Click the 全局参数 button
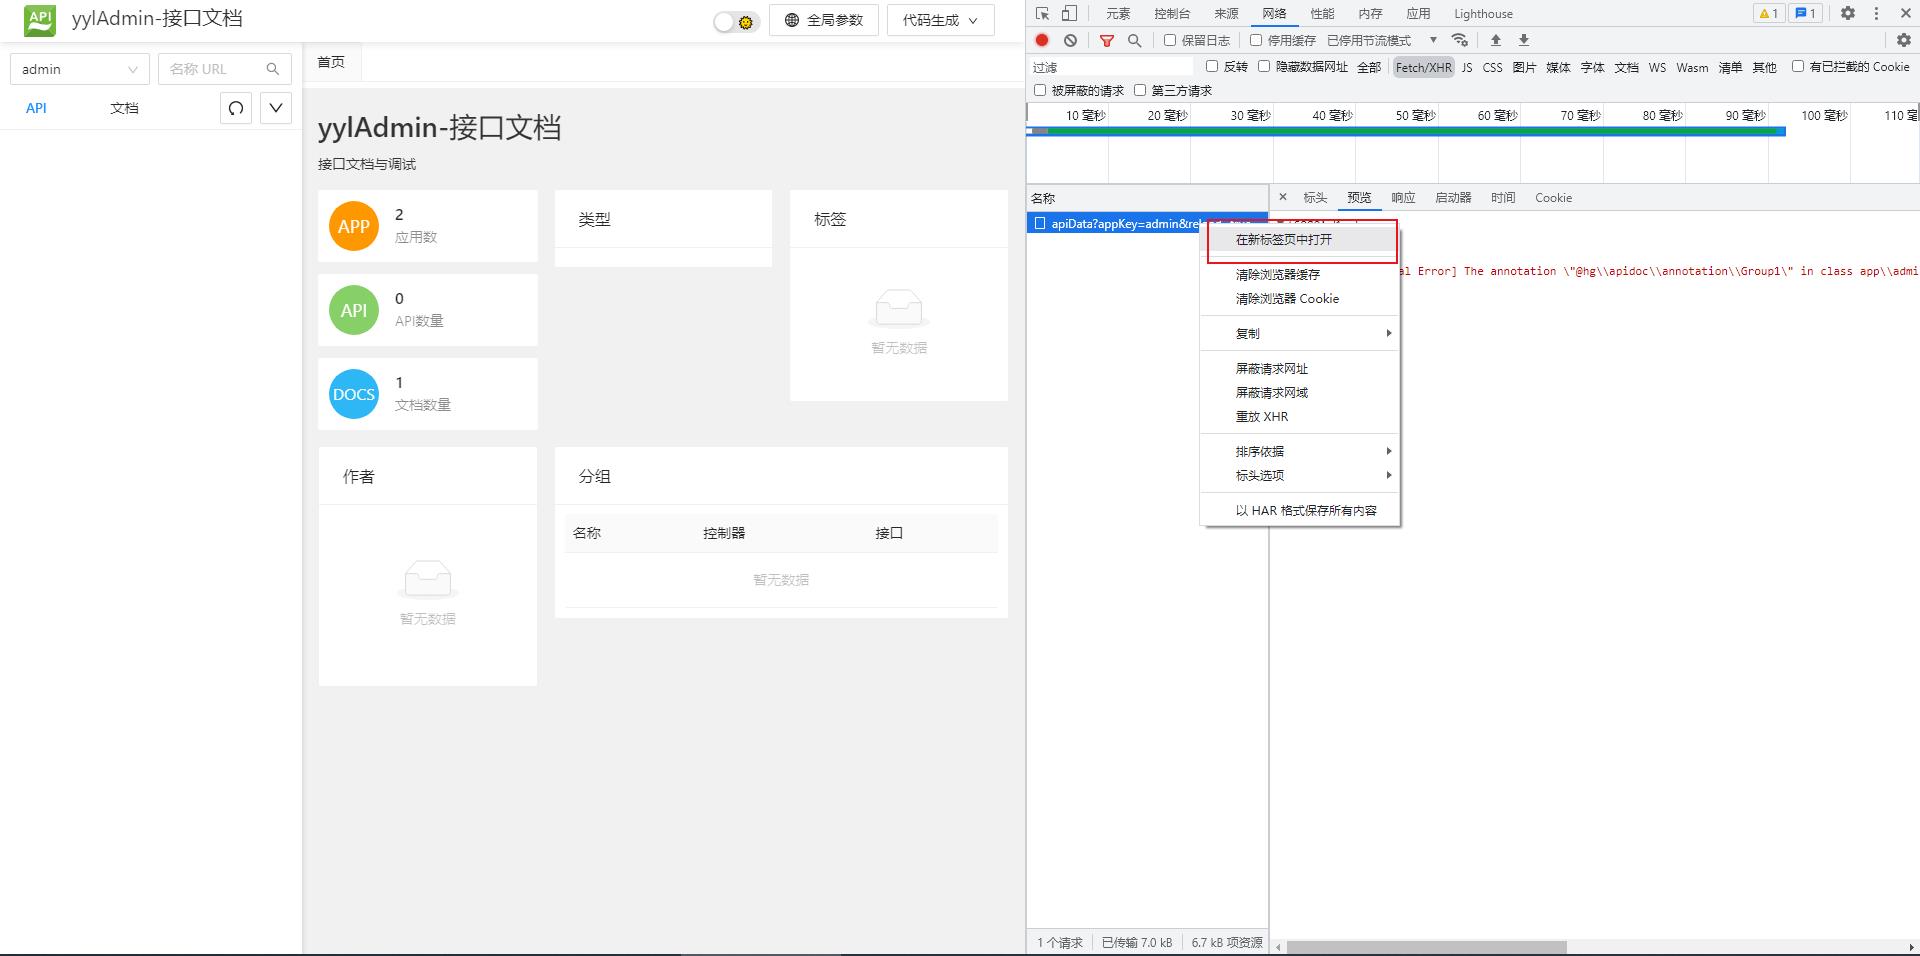This screenshot has width=1920, height=956. (x=823, y=20)
